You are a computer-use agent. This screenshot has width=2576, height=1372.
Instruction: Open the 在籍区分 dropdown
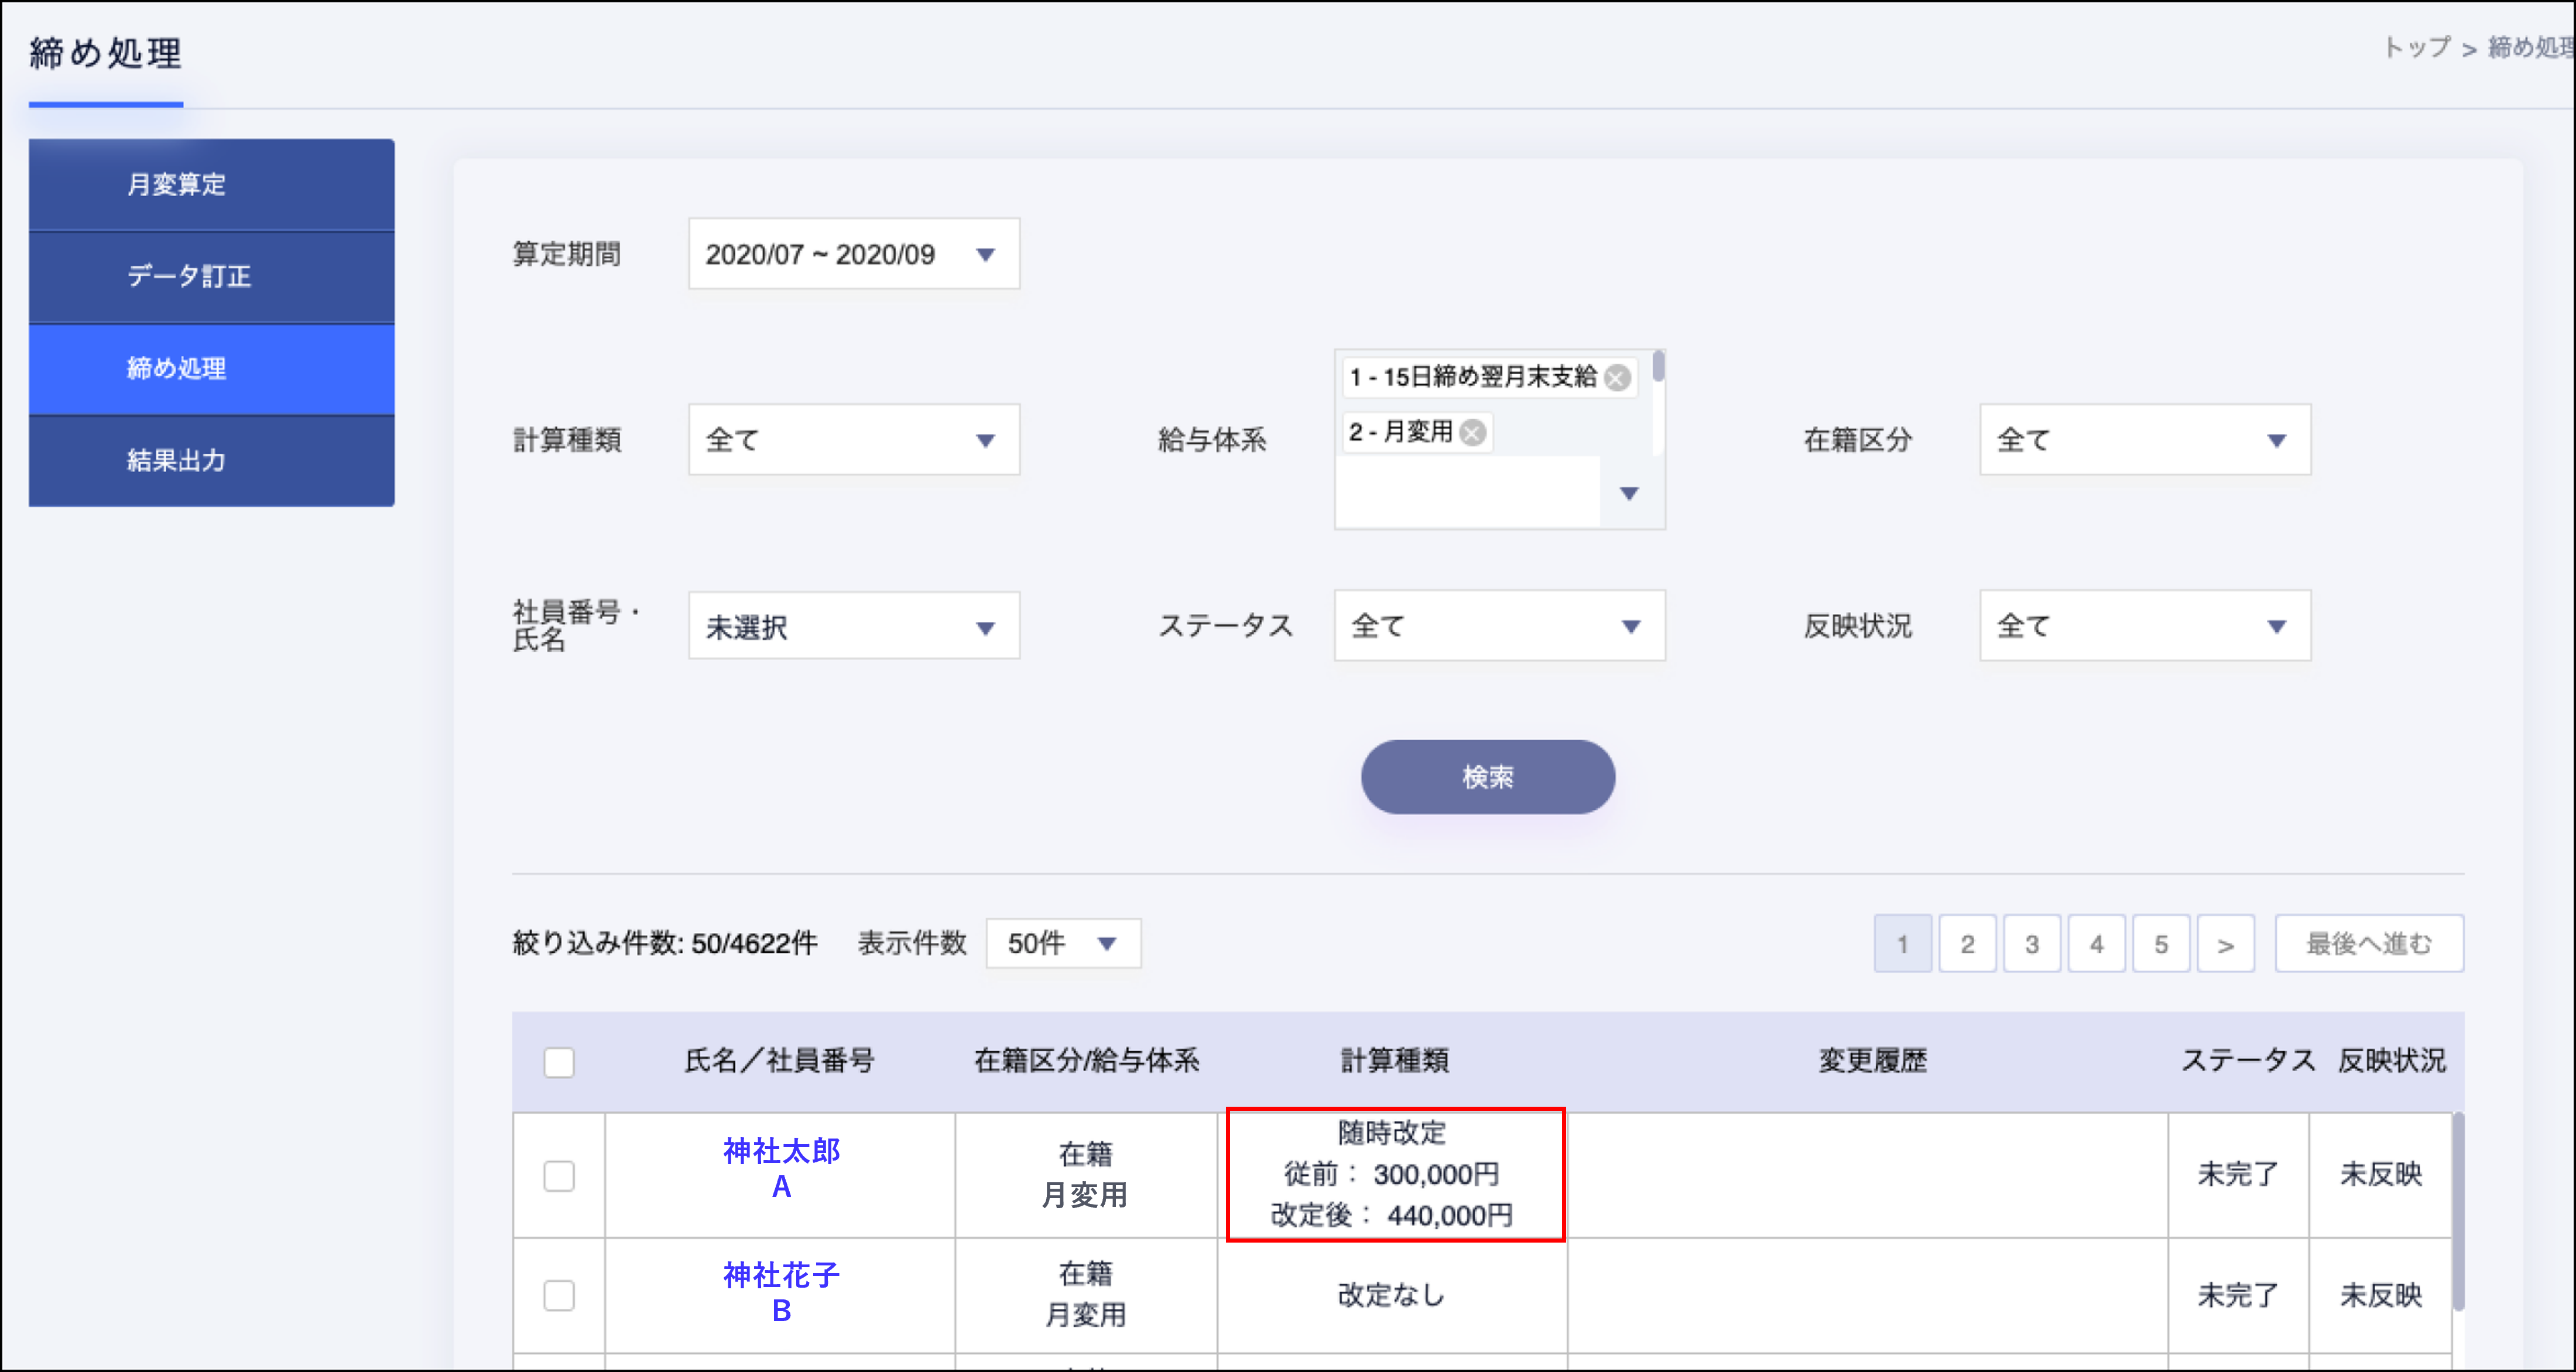2144,440
